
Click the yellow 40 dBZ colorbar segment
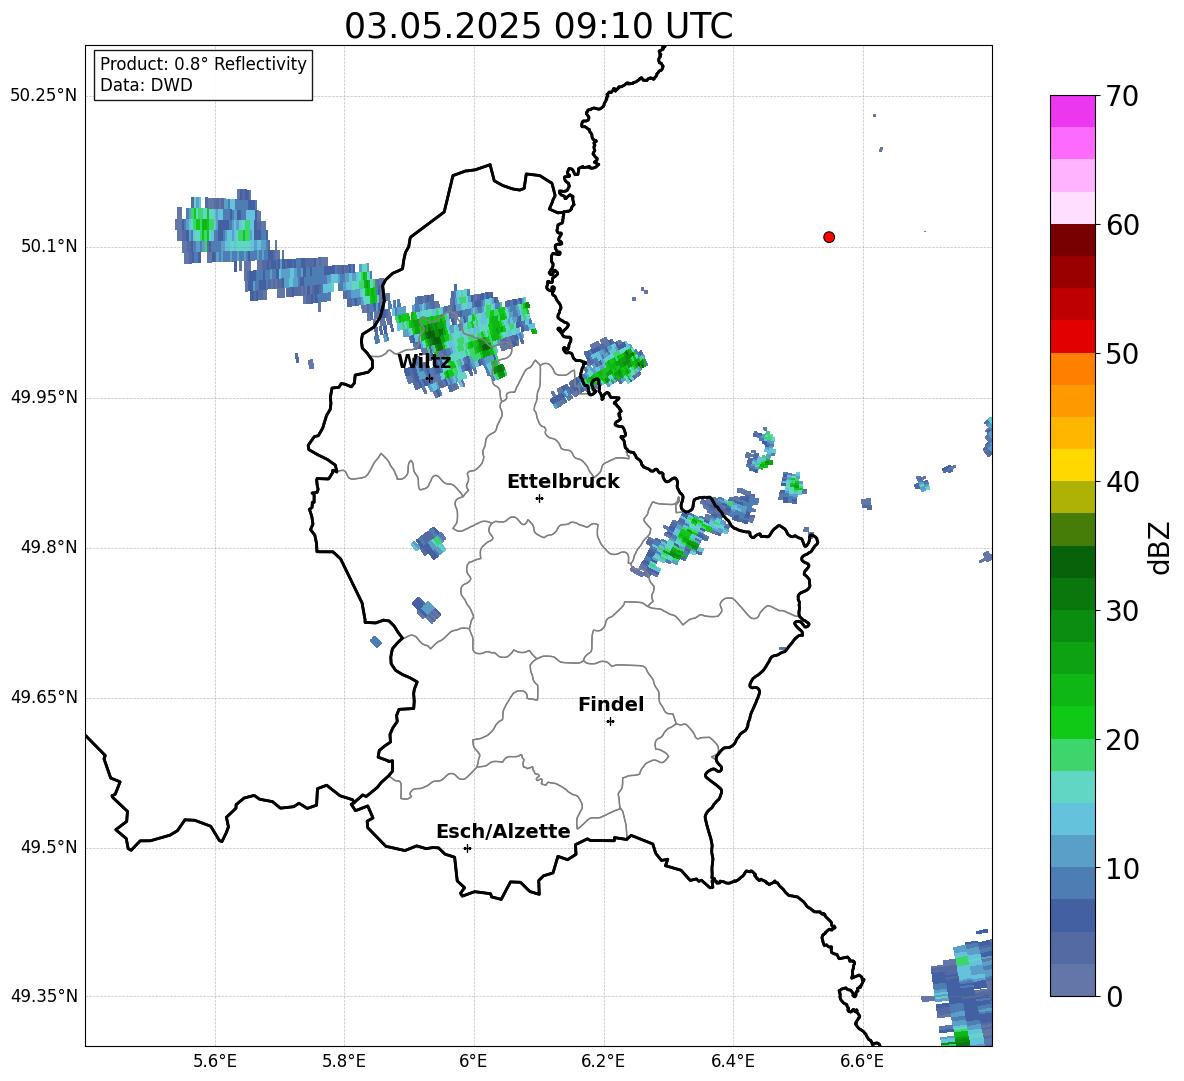click(x=1072, y=465)
